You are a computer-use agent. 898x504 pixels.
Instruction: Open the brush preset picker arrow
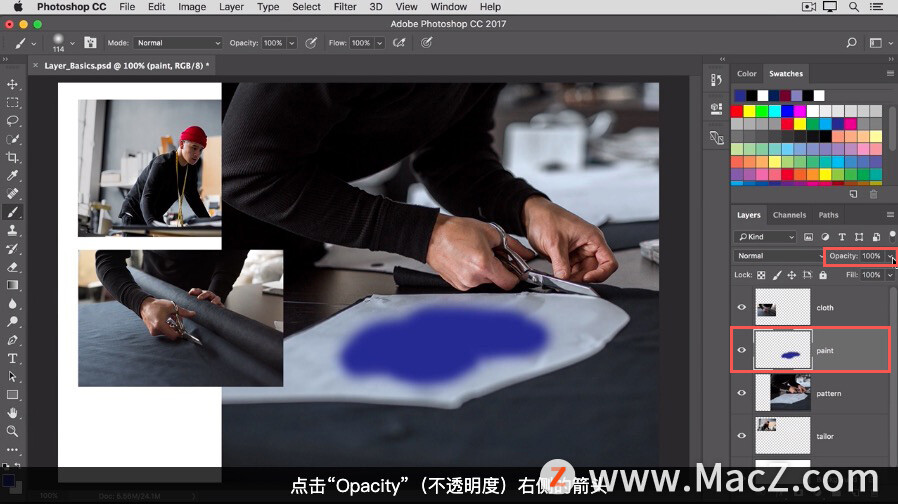coord(72,44)
